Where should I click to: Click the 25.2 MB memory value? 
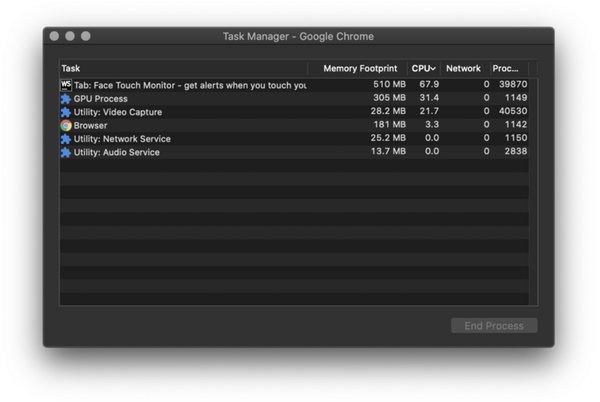coord(388,138)
